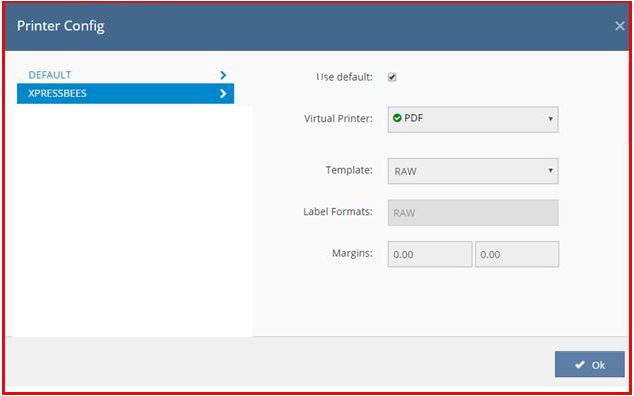Click the Use default label text
This screenshot has width=634, height=396.
point(344,77)
